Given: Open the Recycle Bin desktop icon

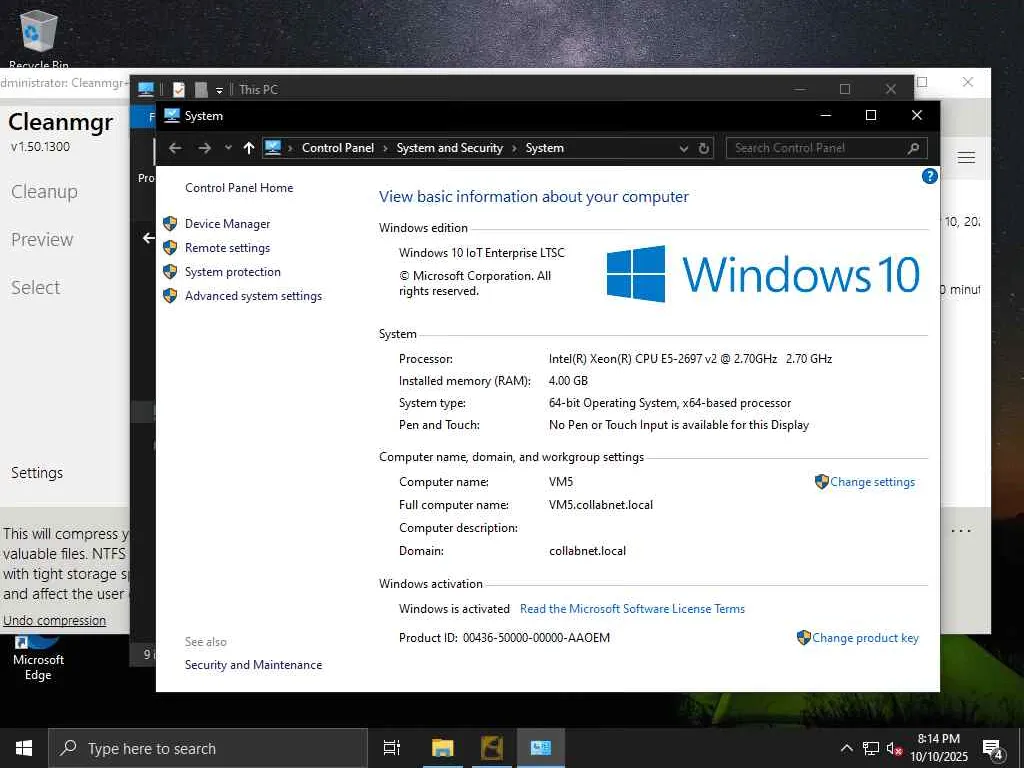Looking at the screenshot, I should (39, 39).
